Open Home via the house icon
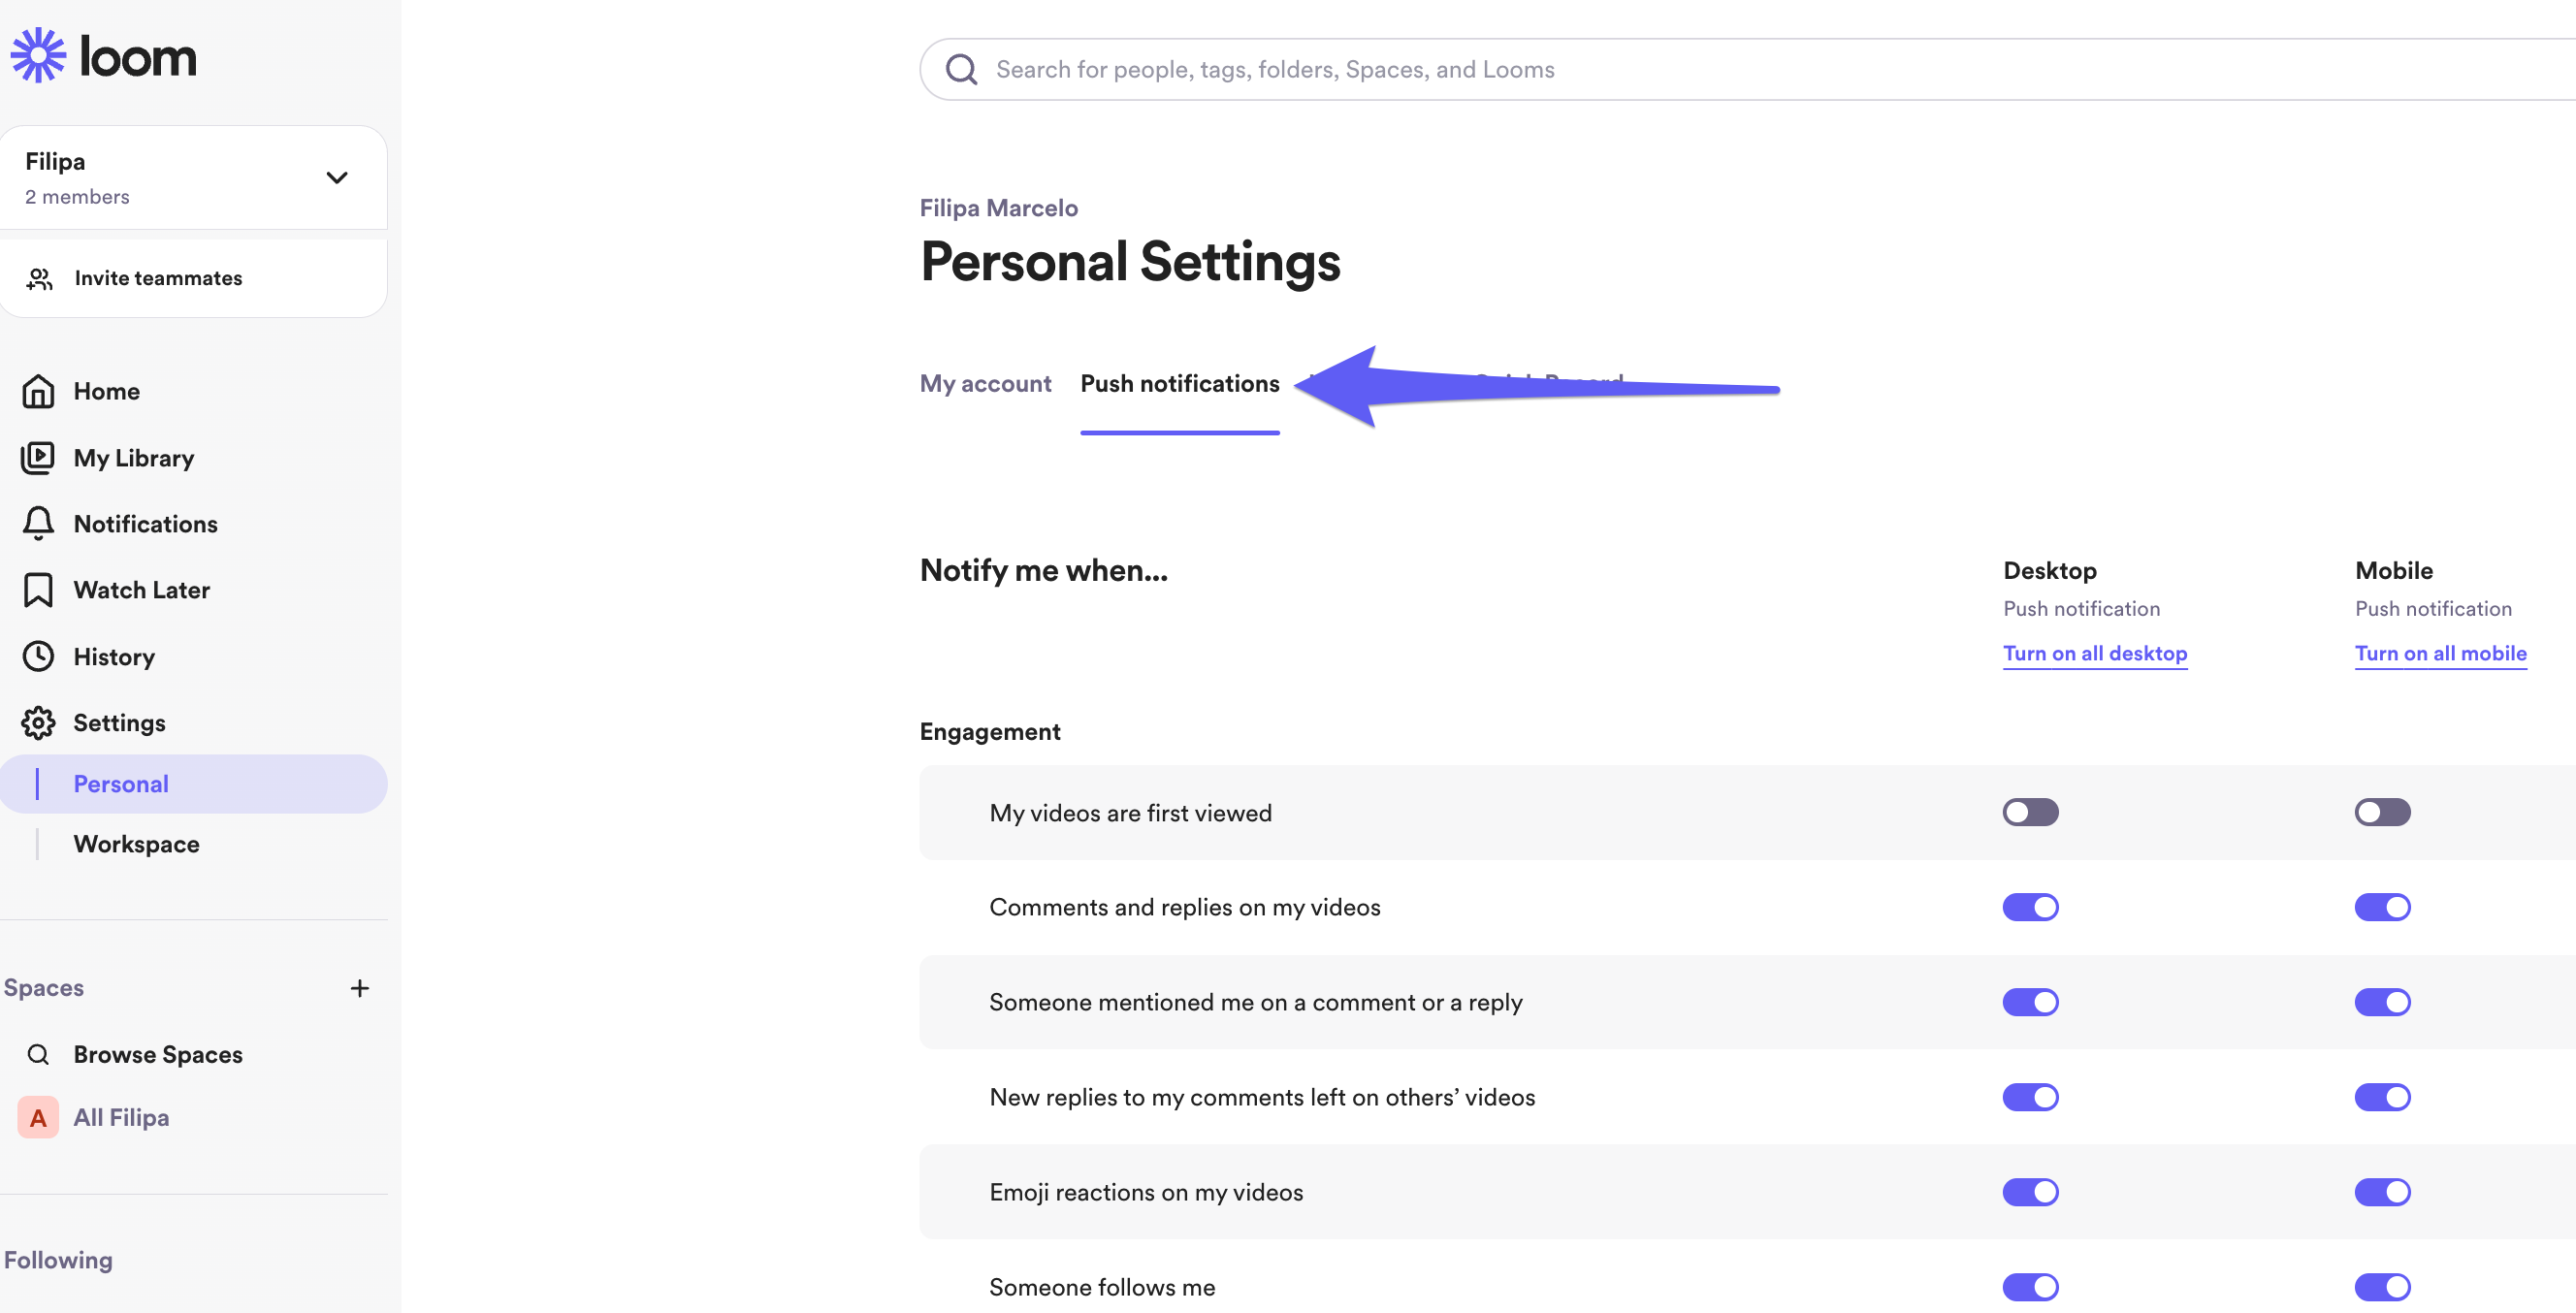The height and width of the screenshot is (1313, 2576). click(38, 391)
